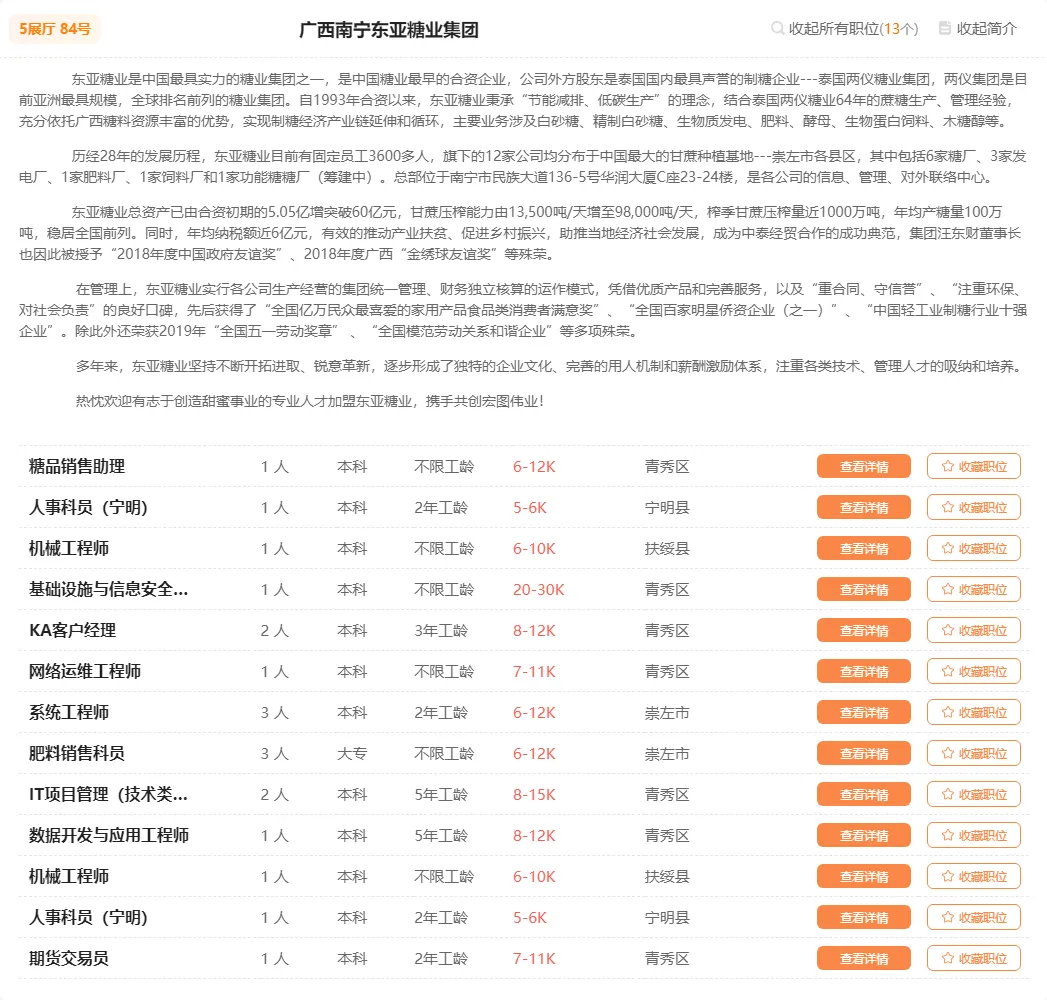View details for 数据开发与应用工程师
This screenshot has height=1000, width=1047.
point(863,836)
